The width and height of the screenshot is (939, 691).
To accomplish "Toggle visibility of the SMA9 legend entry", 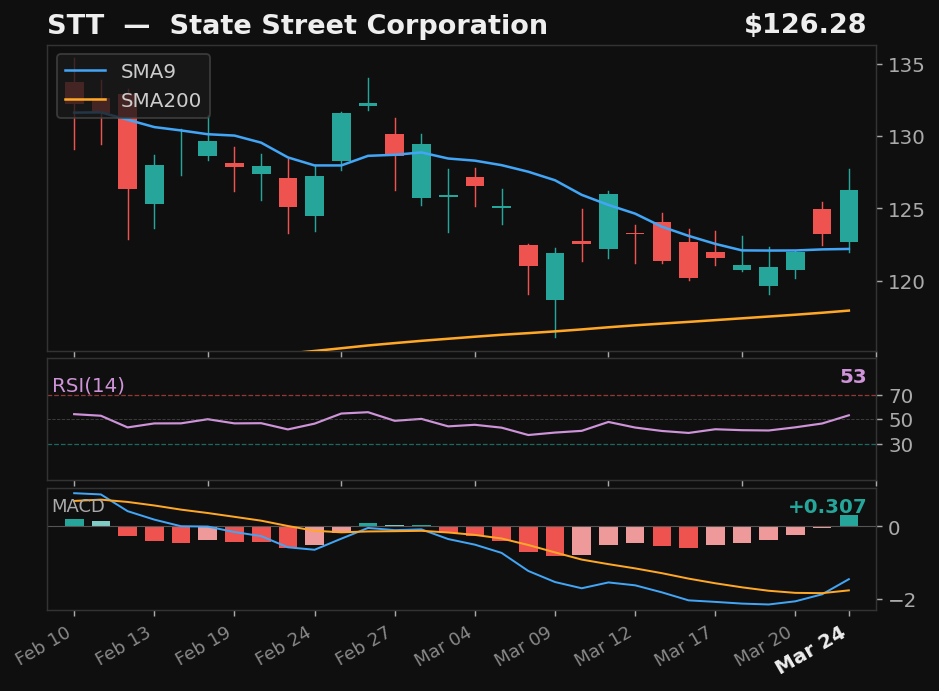I will point(140,71).
